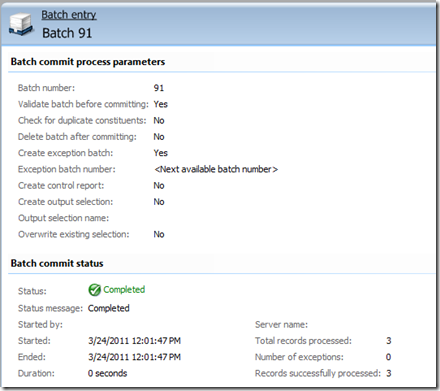440x391 pixels.
Task: Select the Batch commit status heading
Action: [57, 263]
